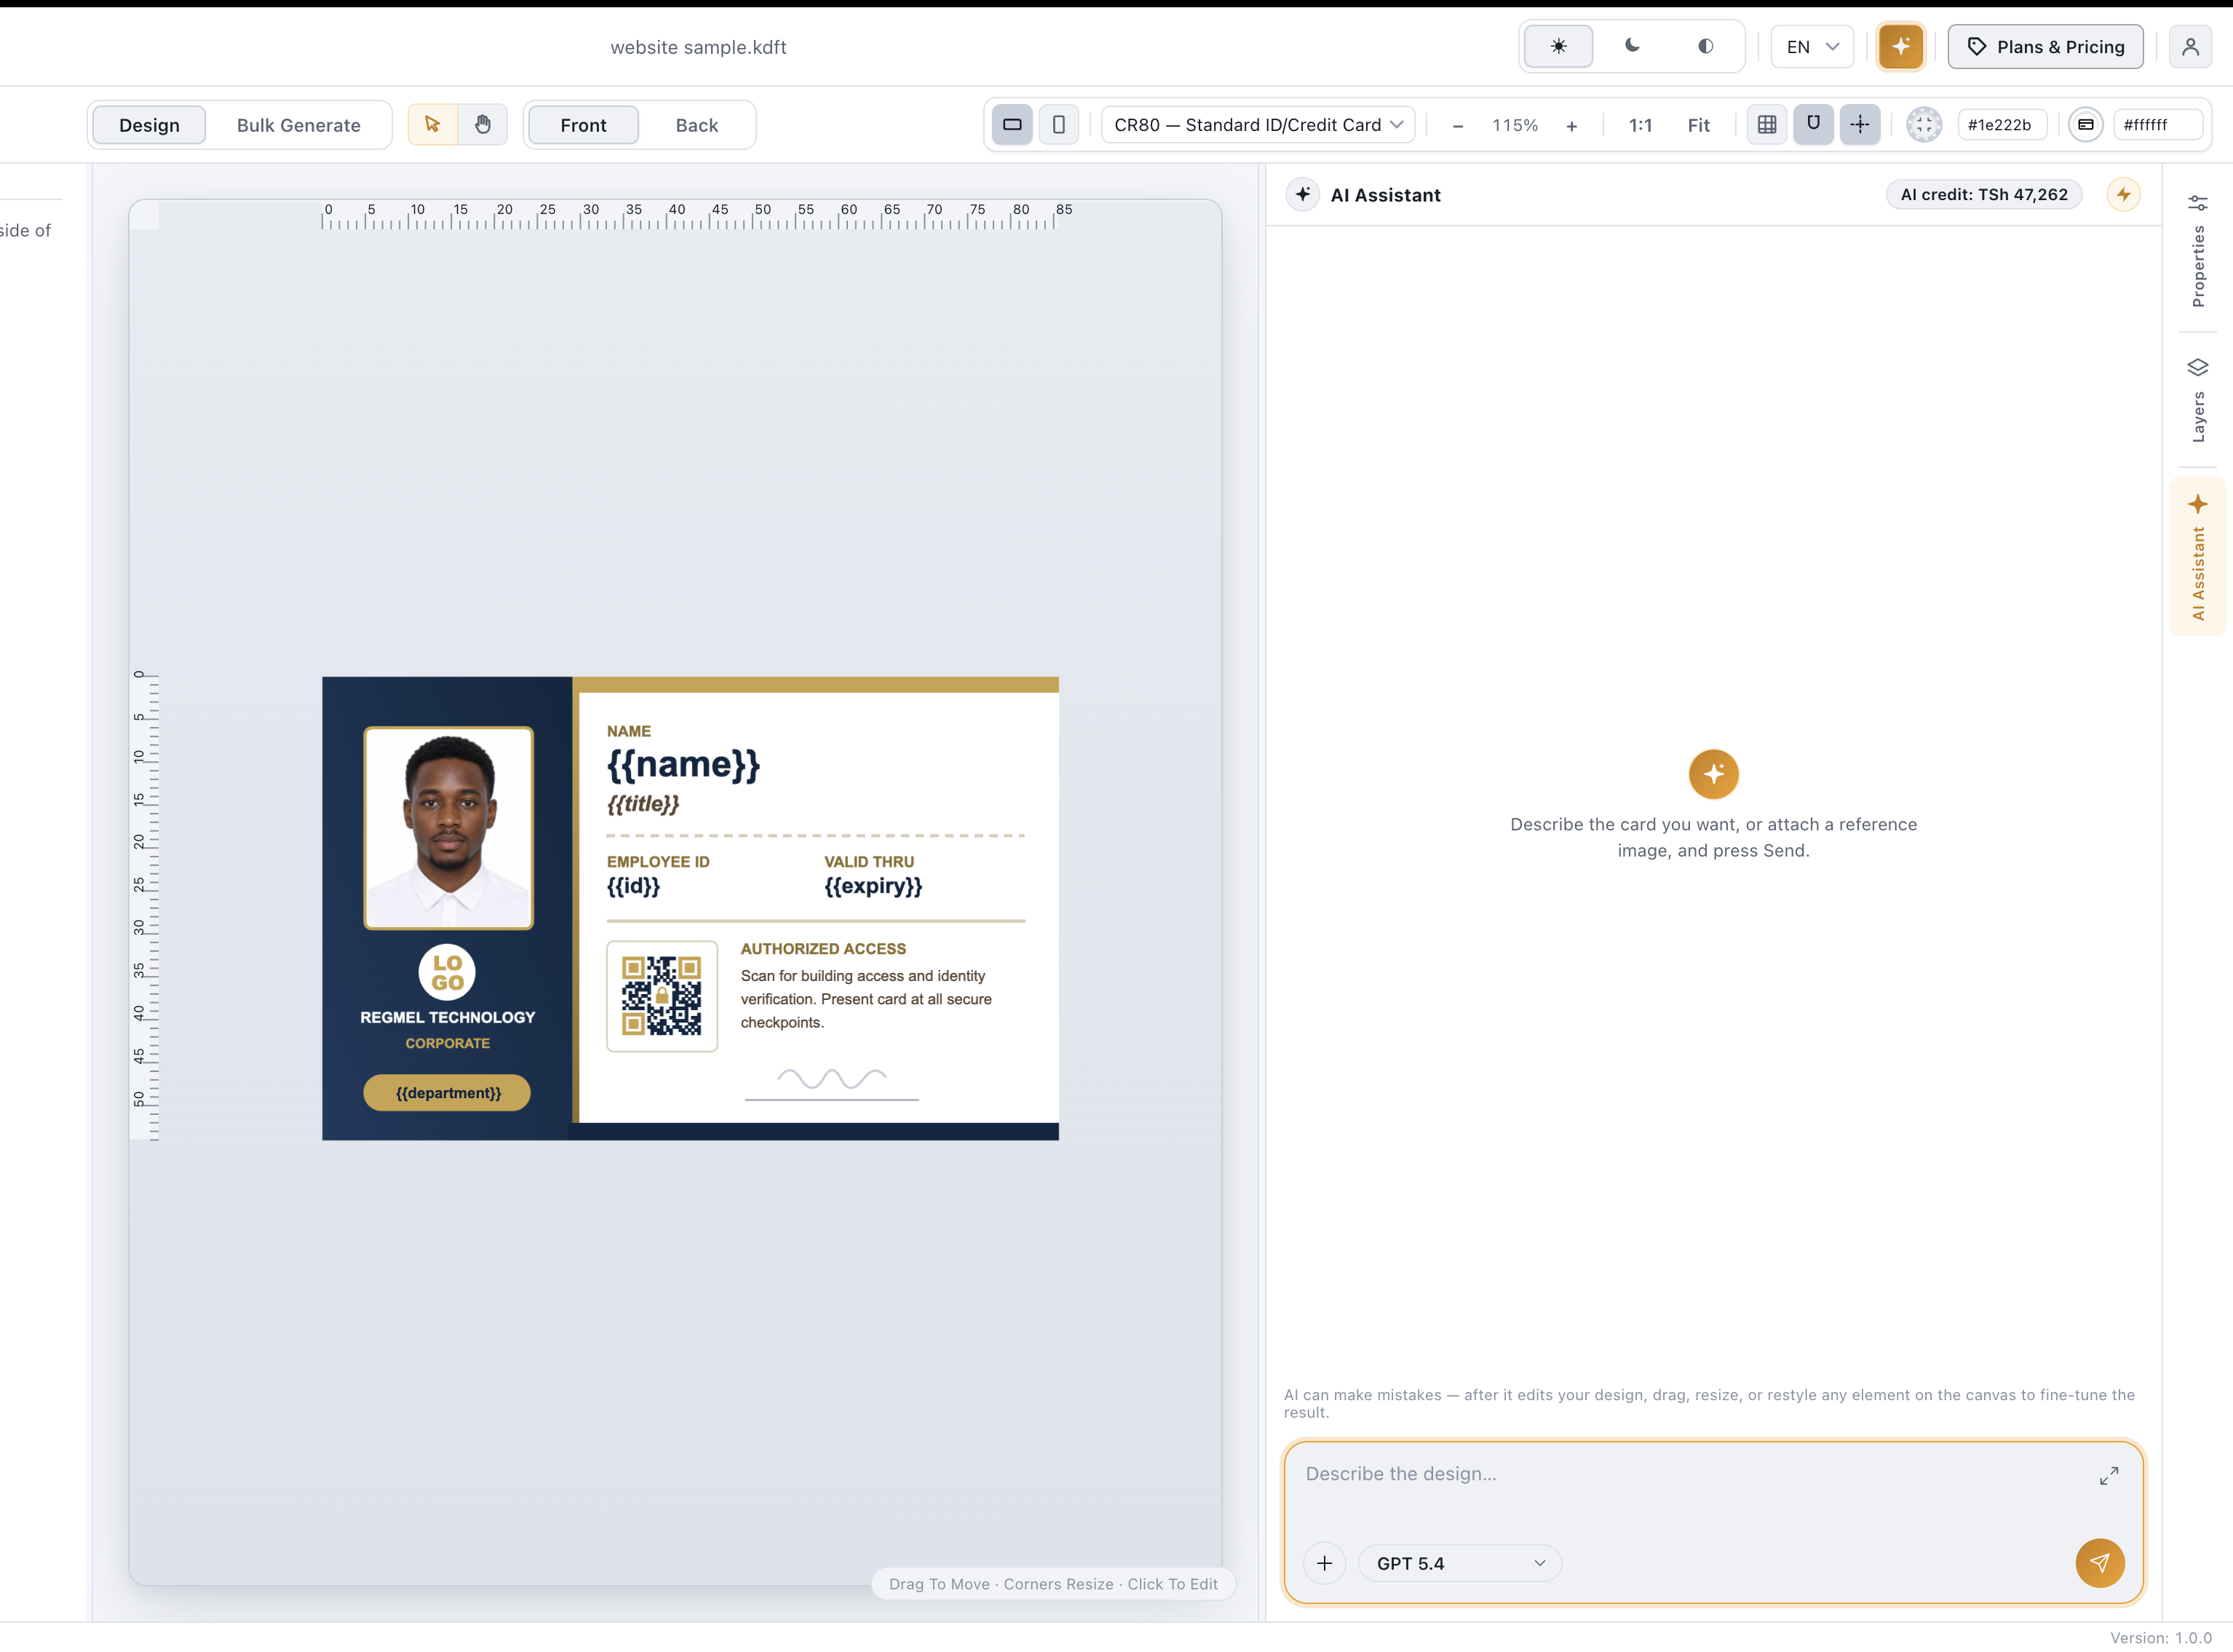Select the Scan for building access paragraph
2233x1652 pixels.
[x=866, y=999]
